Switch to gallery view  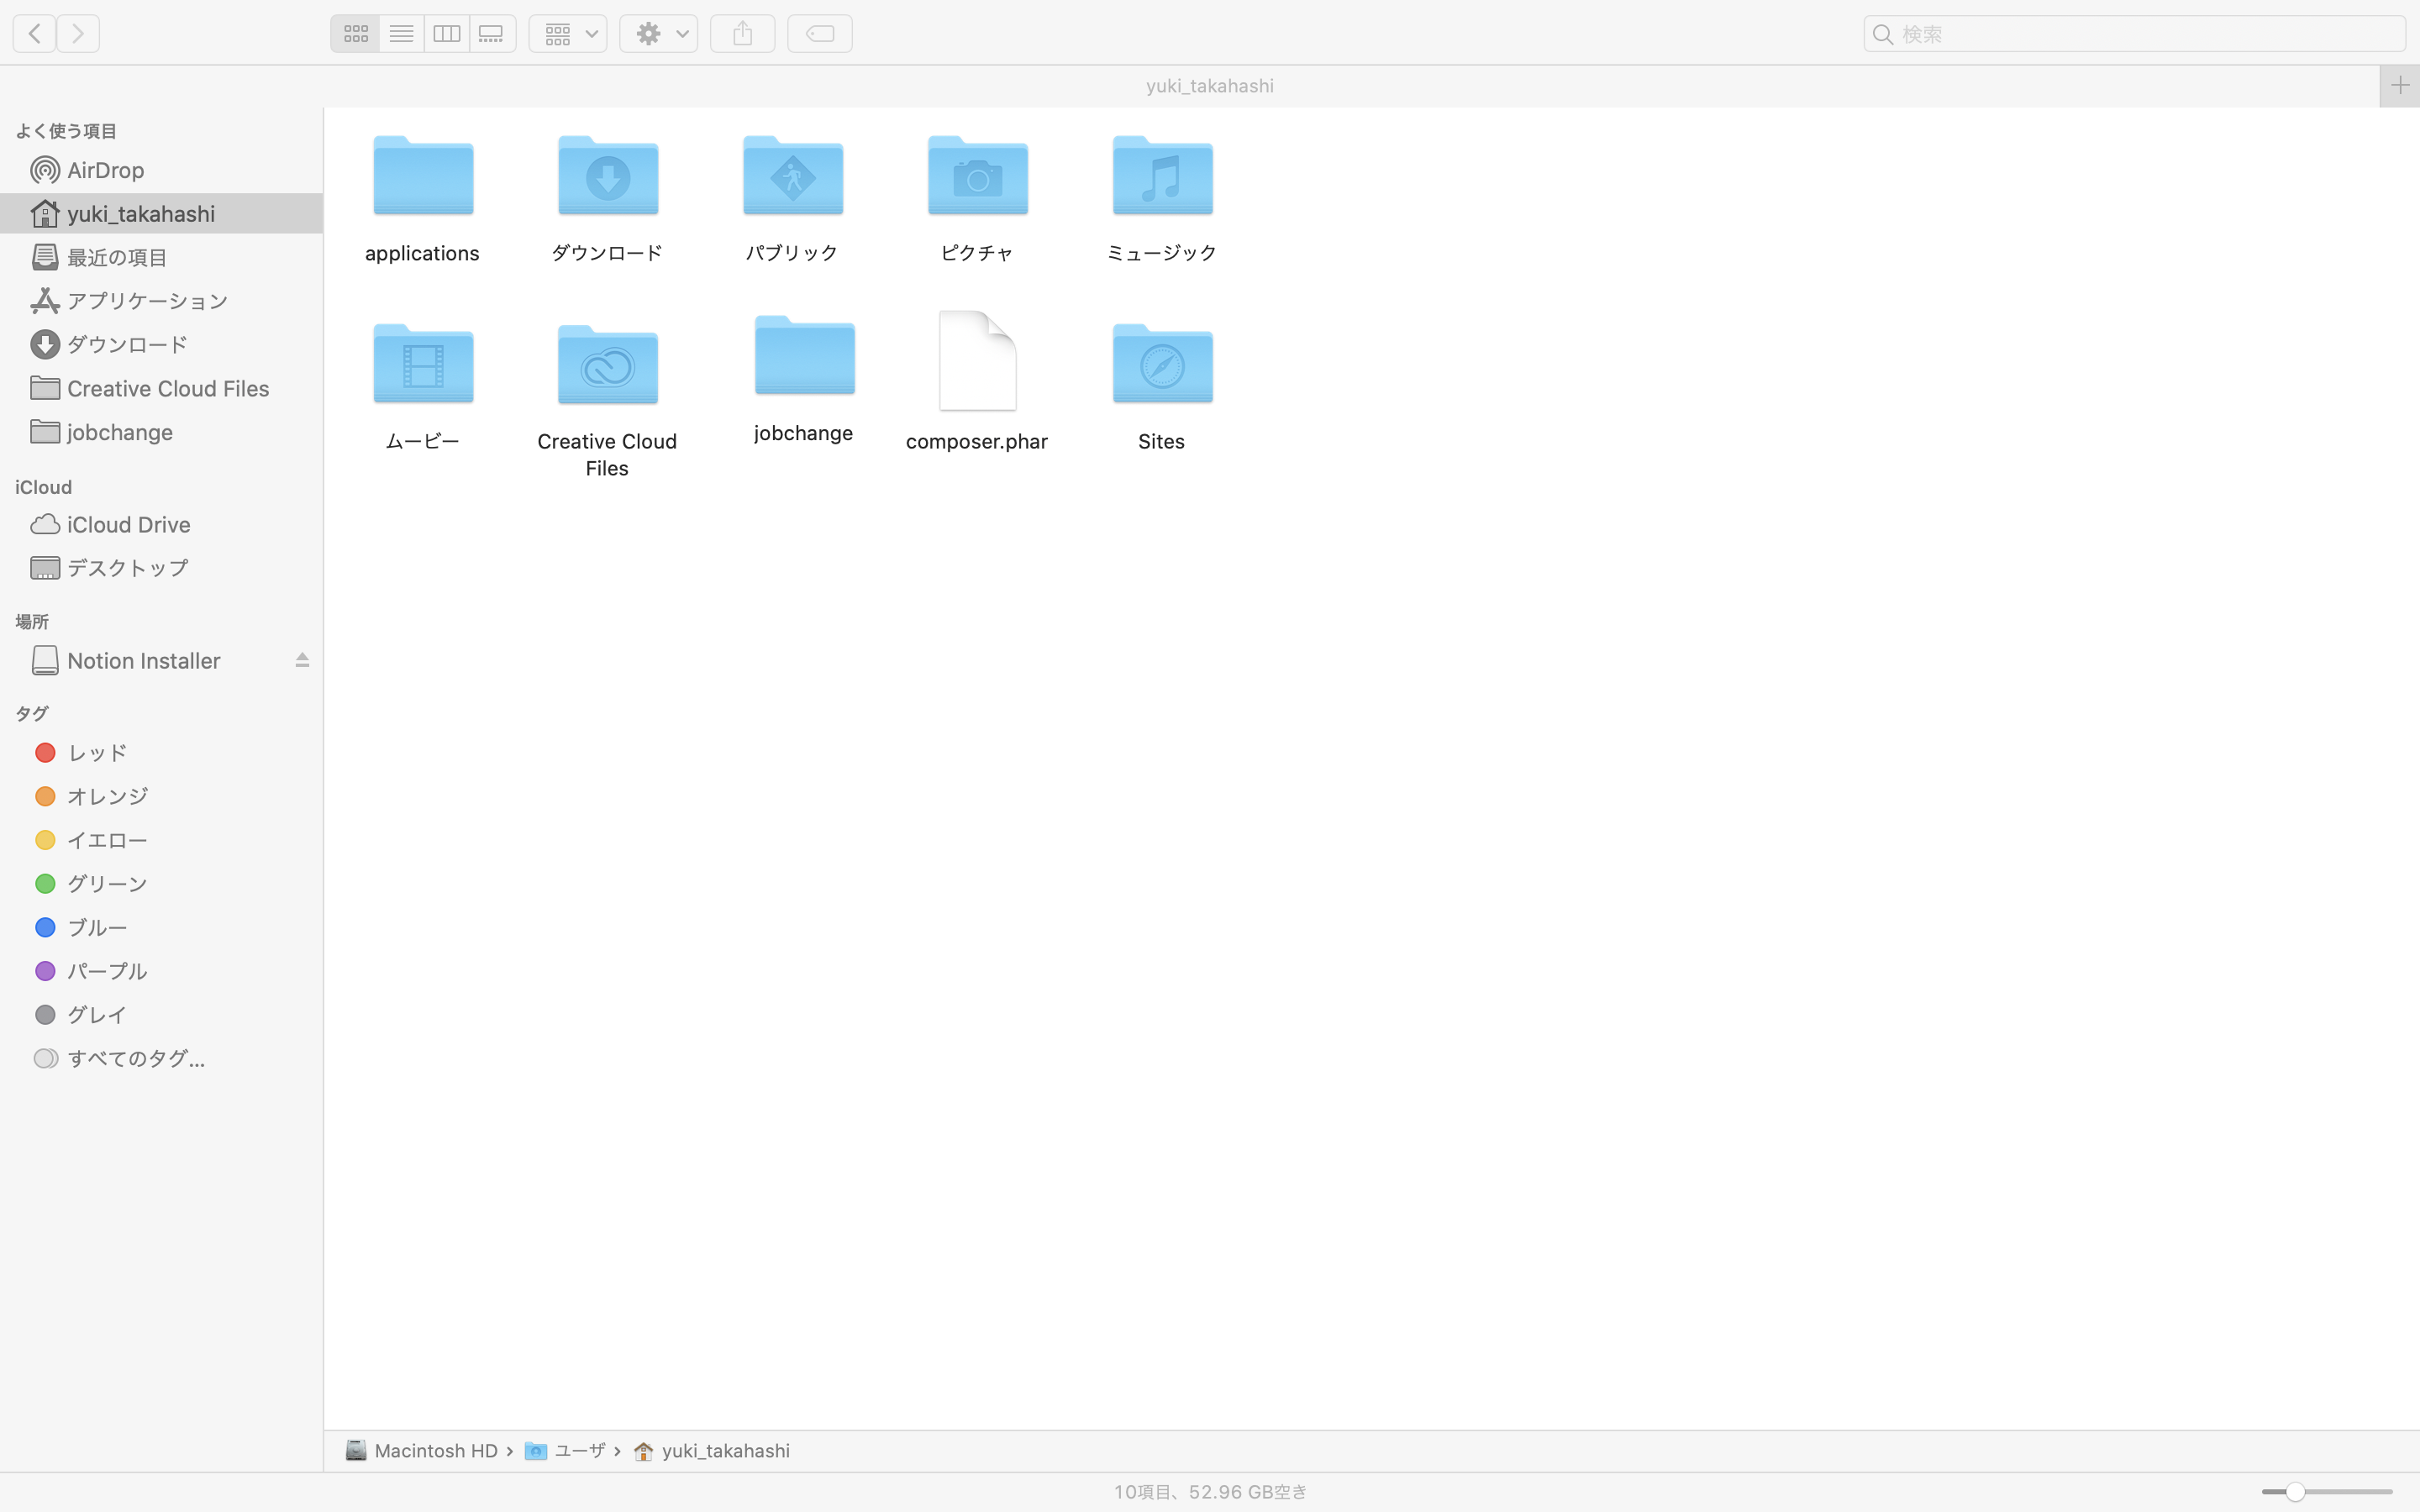492,33
